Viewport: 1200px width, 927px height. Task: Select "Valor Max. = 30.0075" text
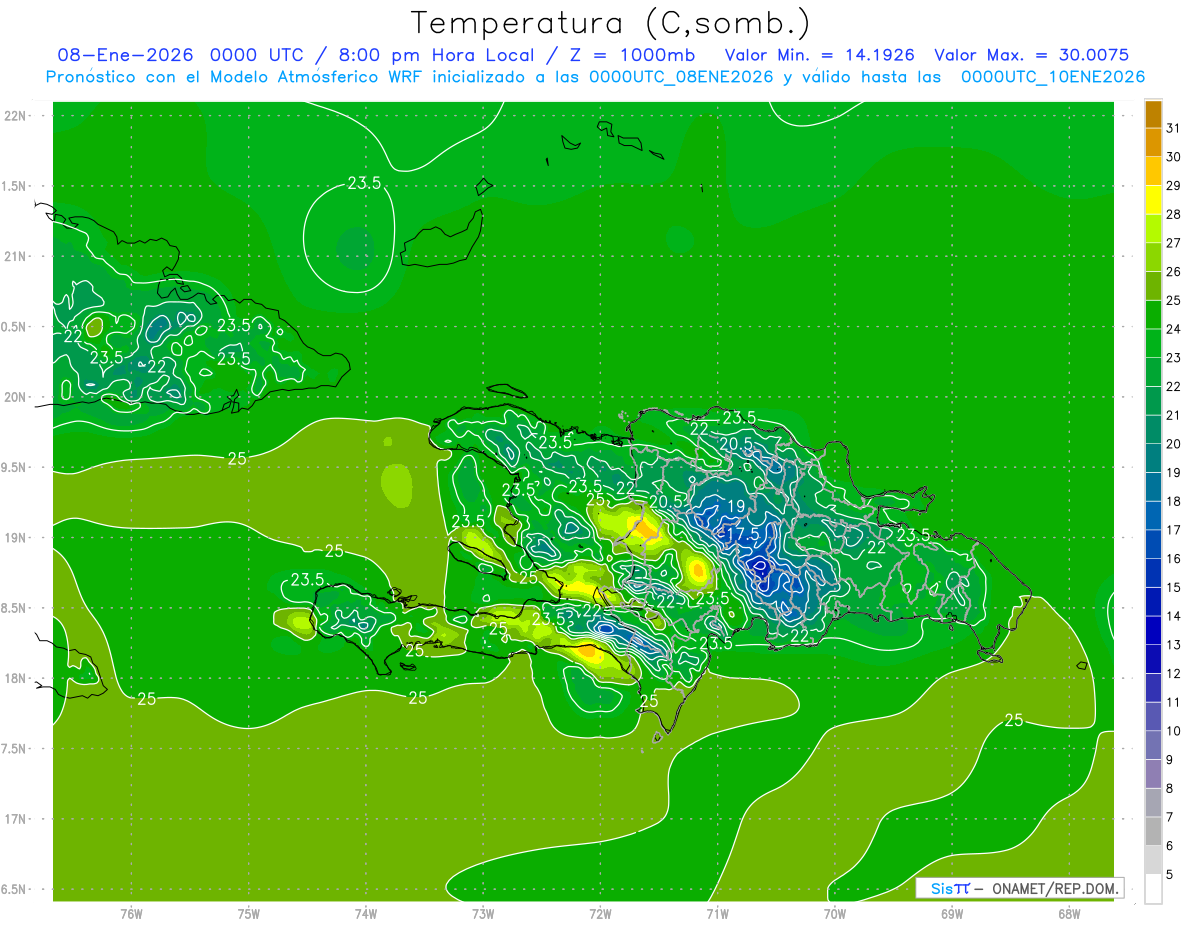pyautogui.click(x=1031, y=55)
